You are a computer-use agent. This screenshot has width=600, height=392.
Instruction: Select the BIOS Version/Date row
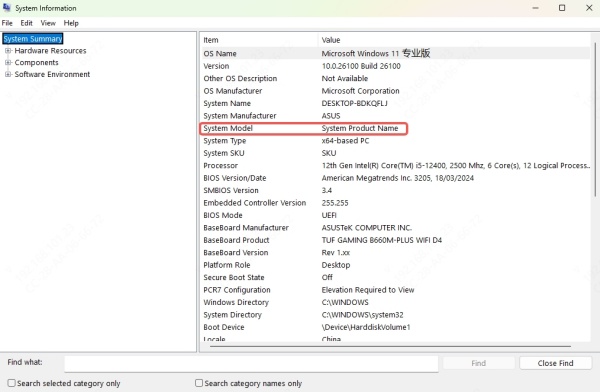396,178
